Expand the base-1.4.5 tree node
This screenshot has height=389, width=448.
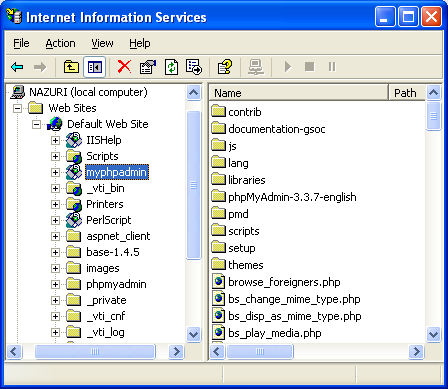click(55, 252)
